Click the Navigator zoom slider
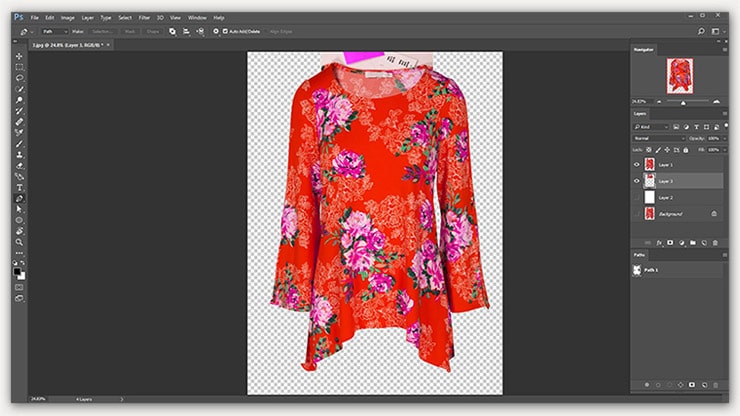The image size is (740, 416). pos(683,101)
